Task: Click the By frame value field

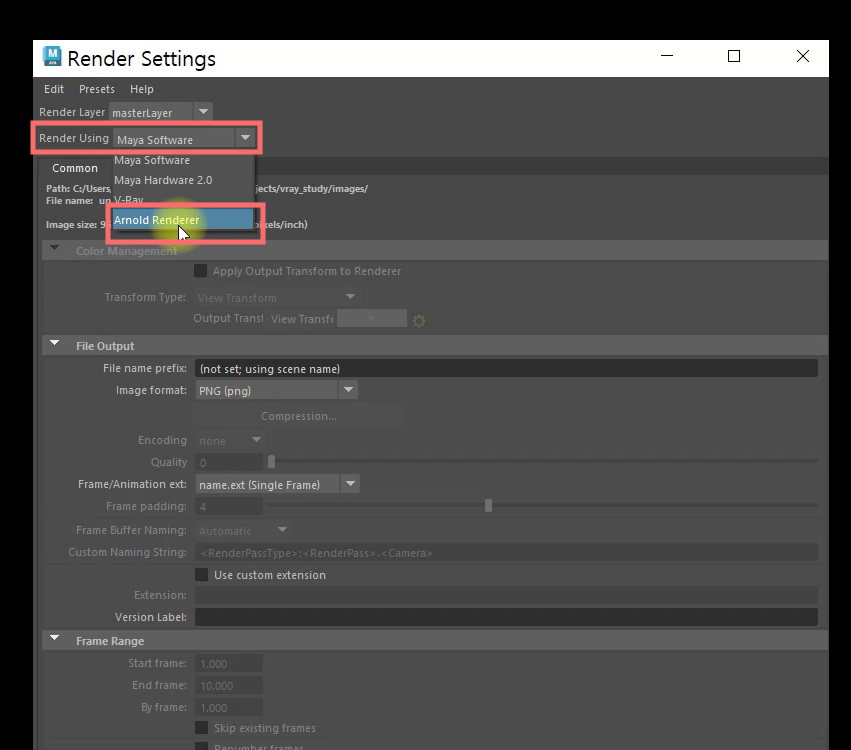Action: pyautogui.click(x=229, y=708)
